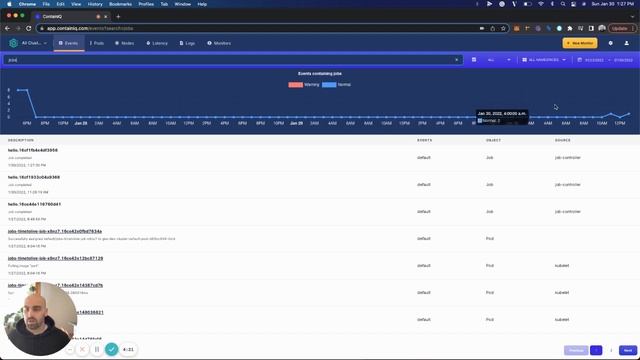Open the Chrome History menu
This screenshot has width=640, height=360.
[95, 4]
